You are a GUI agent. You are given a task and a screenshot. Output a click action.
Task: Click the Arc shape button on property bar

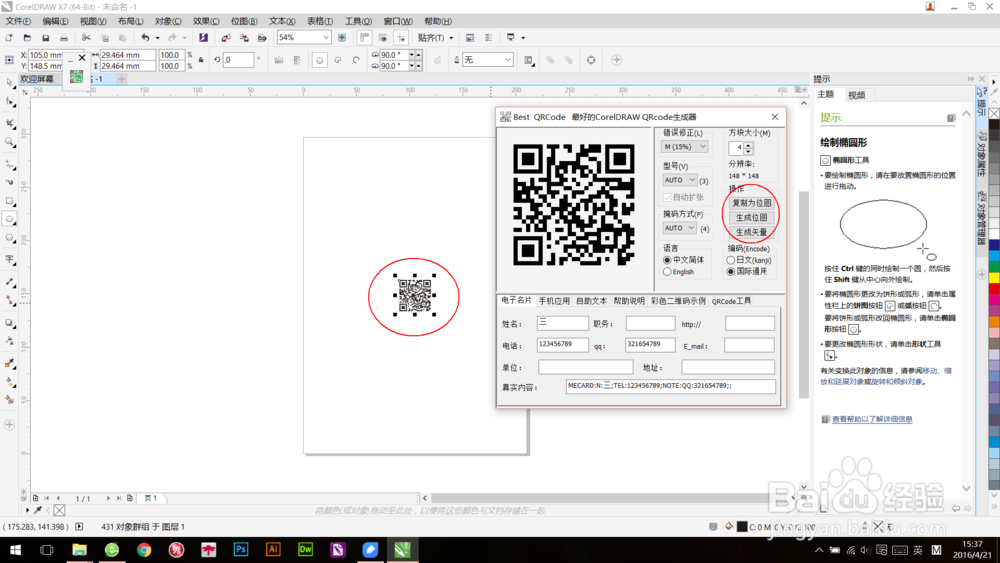point(356,60)
